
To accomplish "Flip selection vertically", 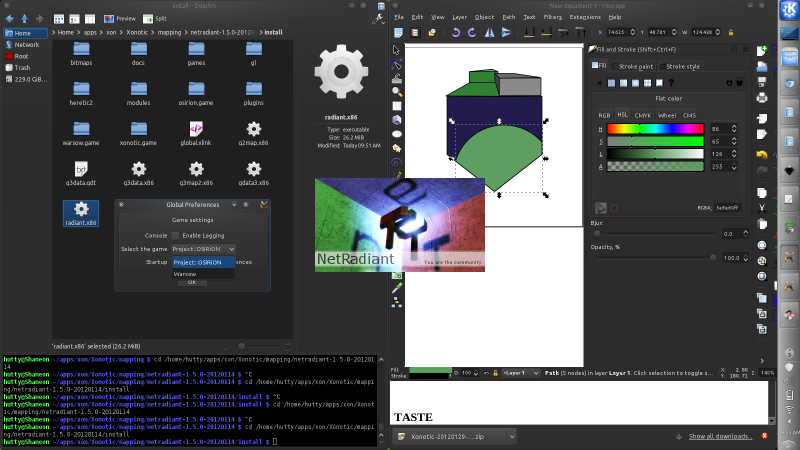I will click(506, 32).
